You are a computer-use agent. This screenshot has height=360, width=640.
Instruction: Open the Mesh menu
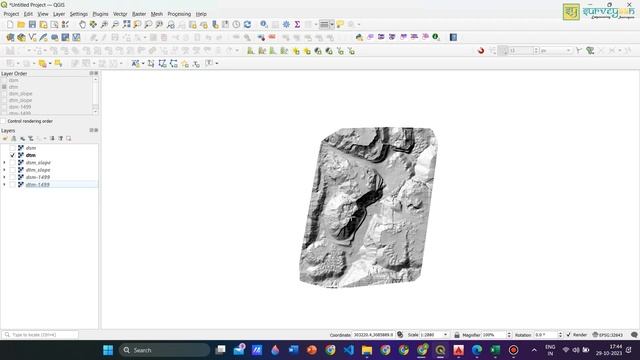click(157, 14)
